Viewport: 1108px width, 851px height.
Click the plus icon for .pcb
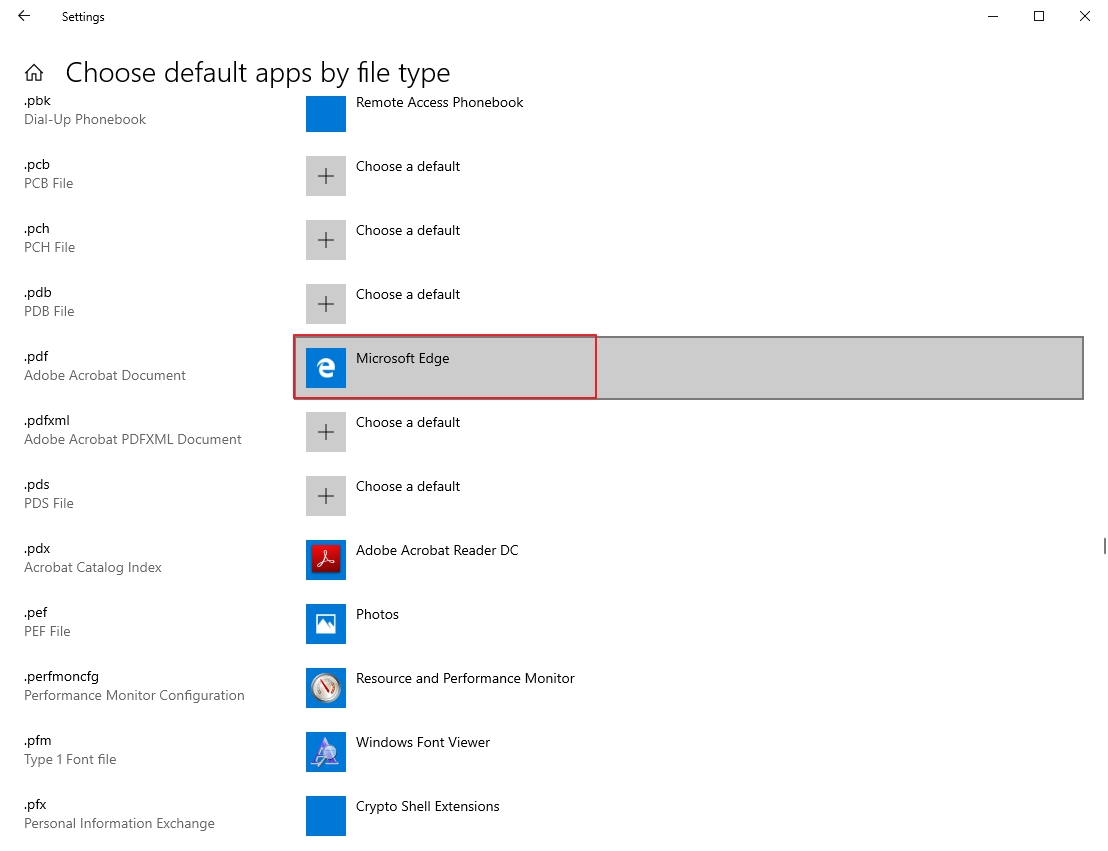pos(326,176)
